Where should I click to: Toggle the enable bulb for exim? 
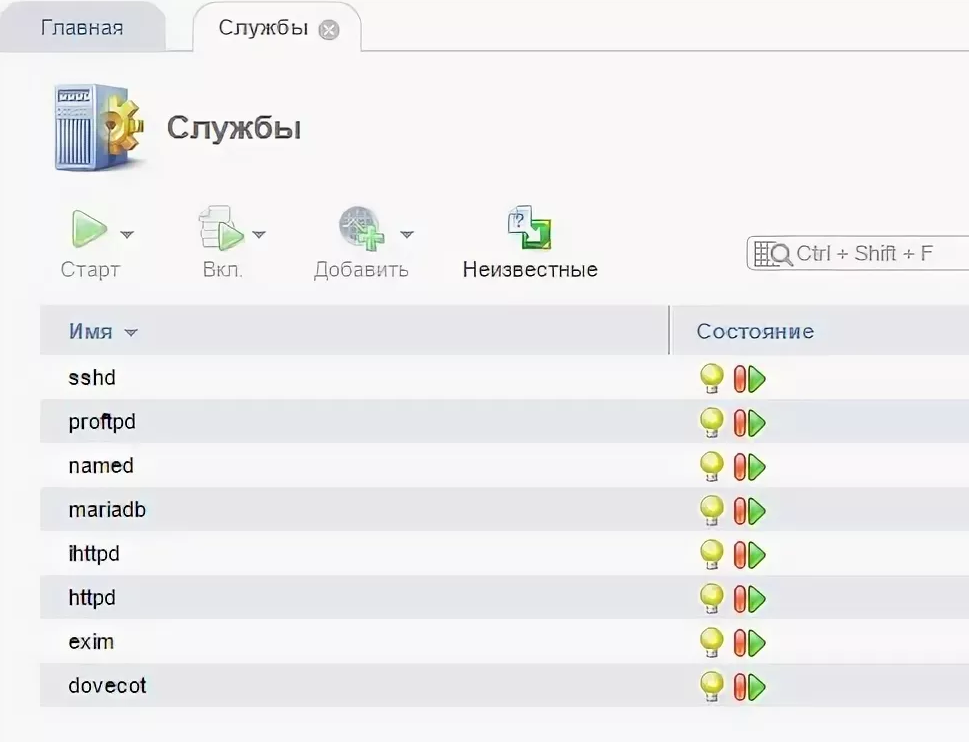[712, 642]
